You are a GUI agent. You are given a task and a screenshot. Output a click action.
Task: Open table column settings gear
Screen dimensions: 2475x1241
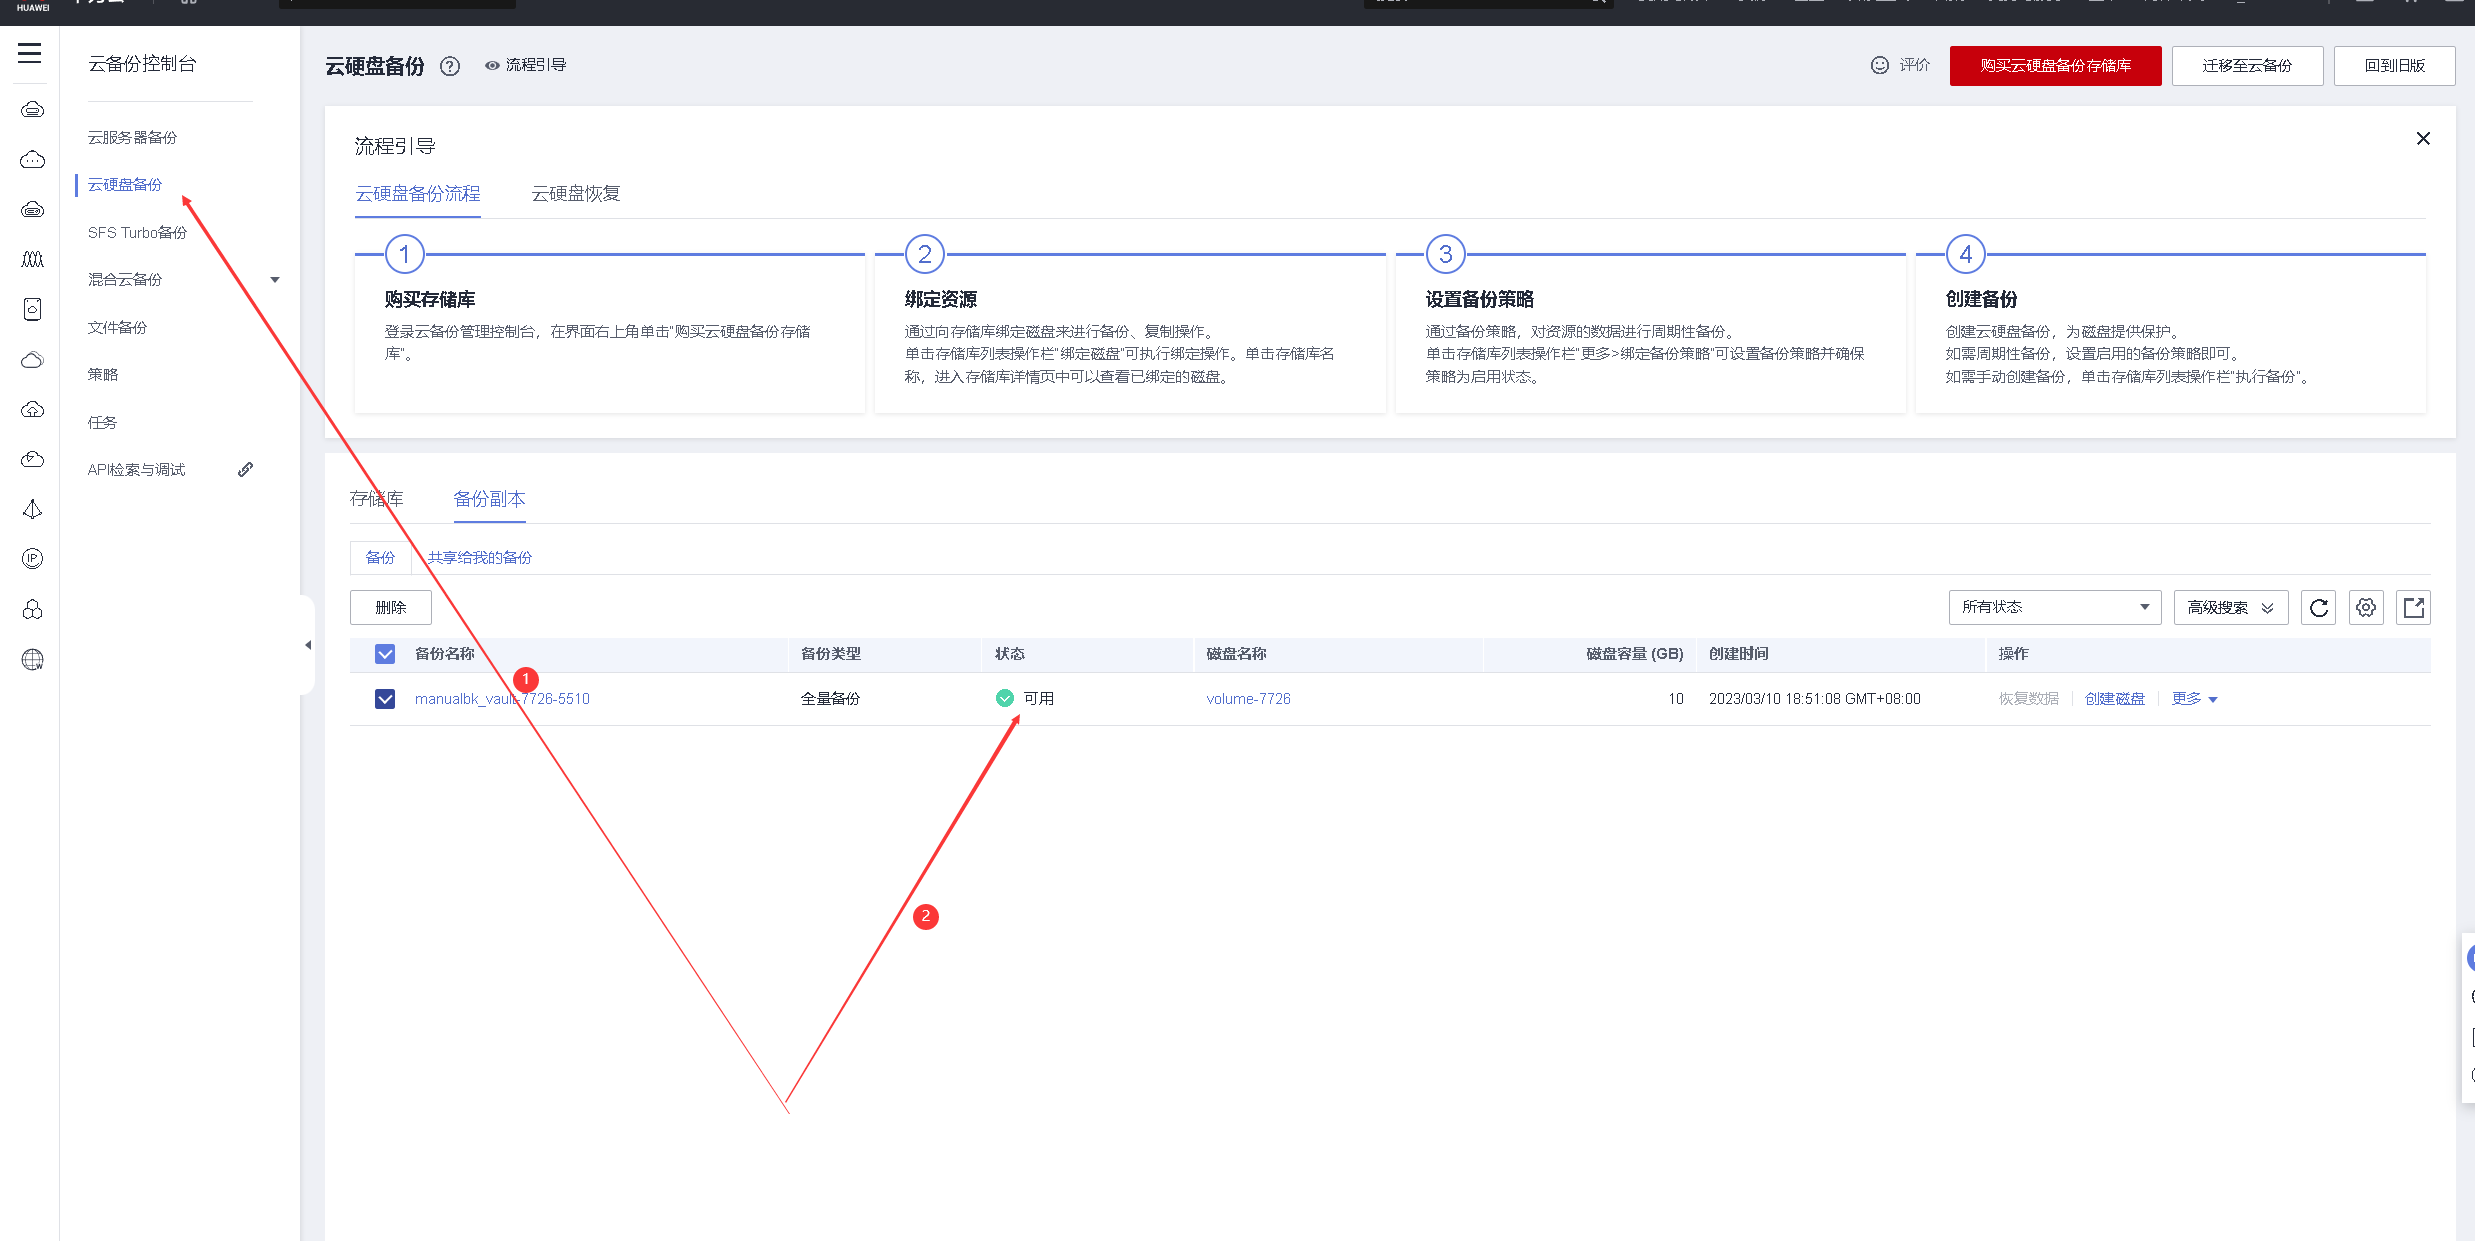click(2365, 607)
